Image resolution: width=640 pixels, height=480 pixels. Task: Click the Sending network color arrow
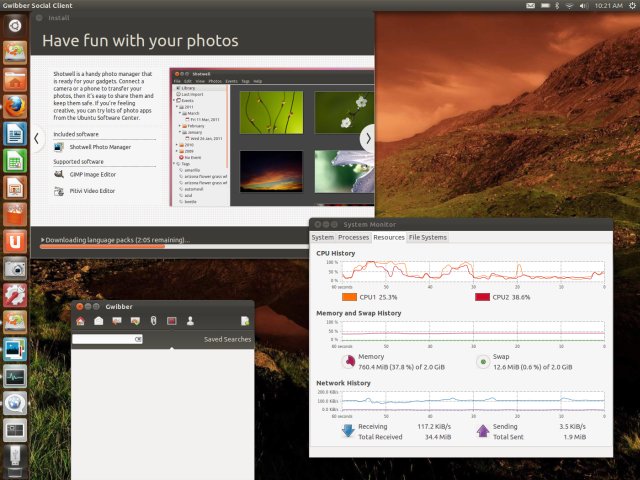(x=483, y=431)
